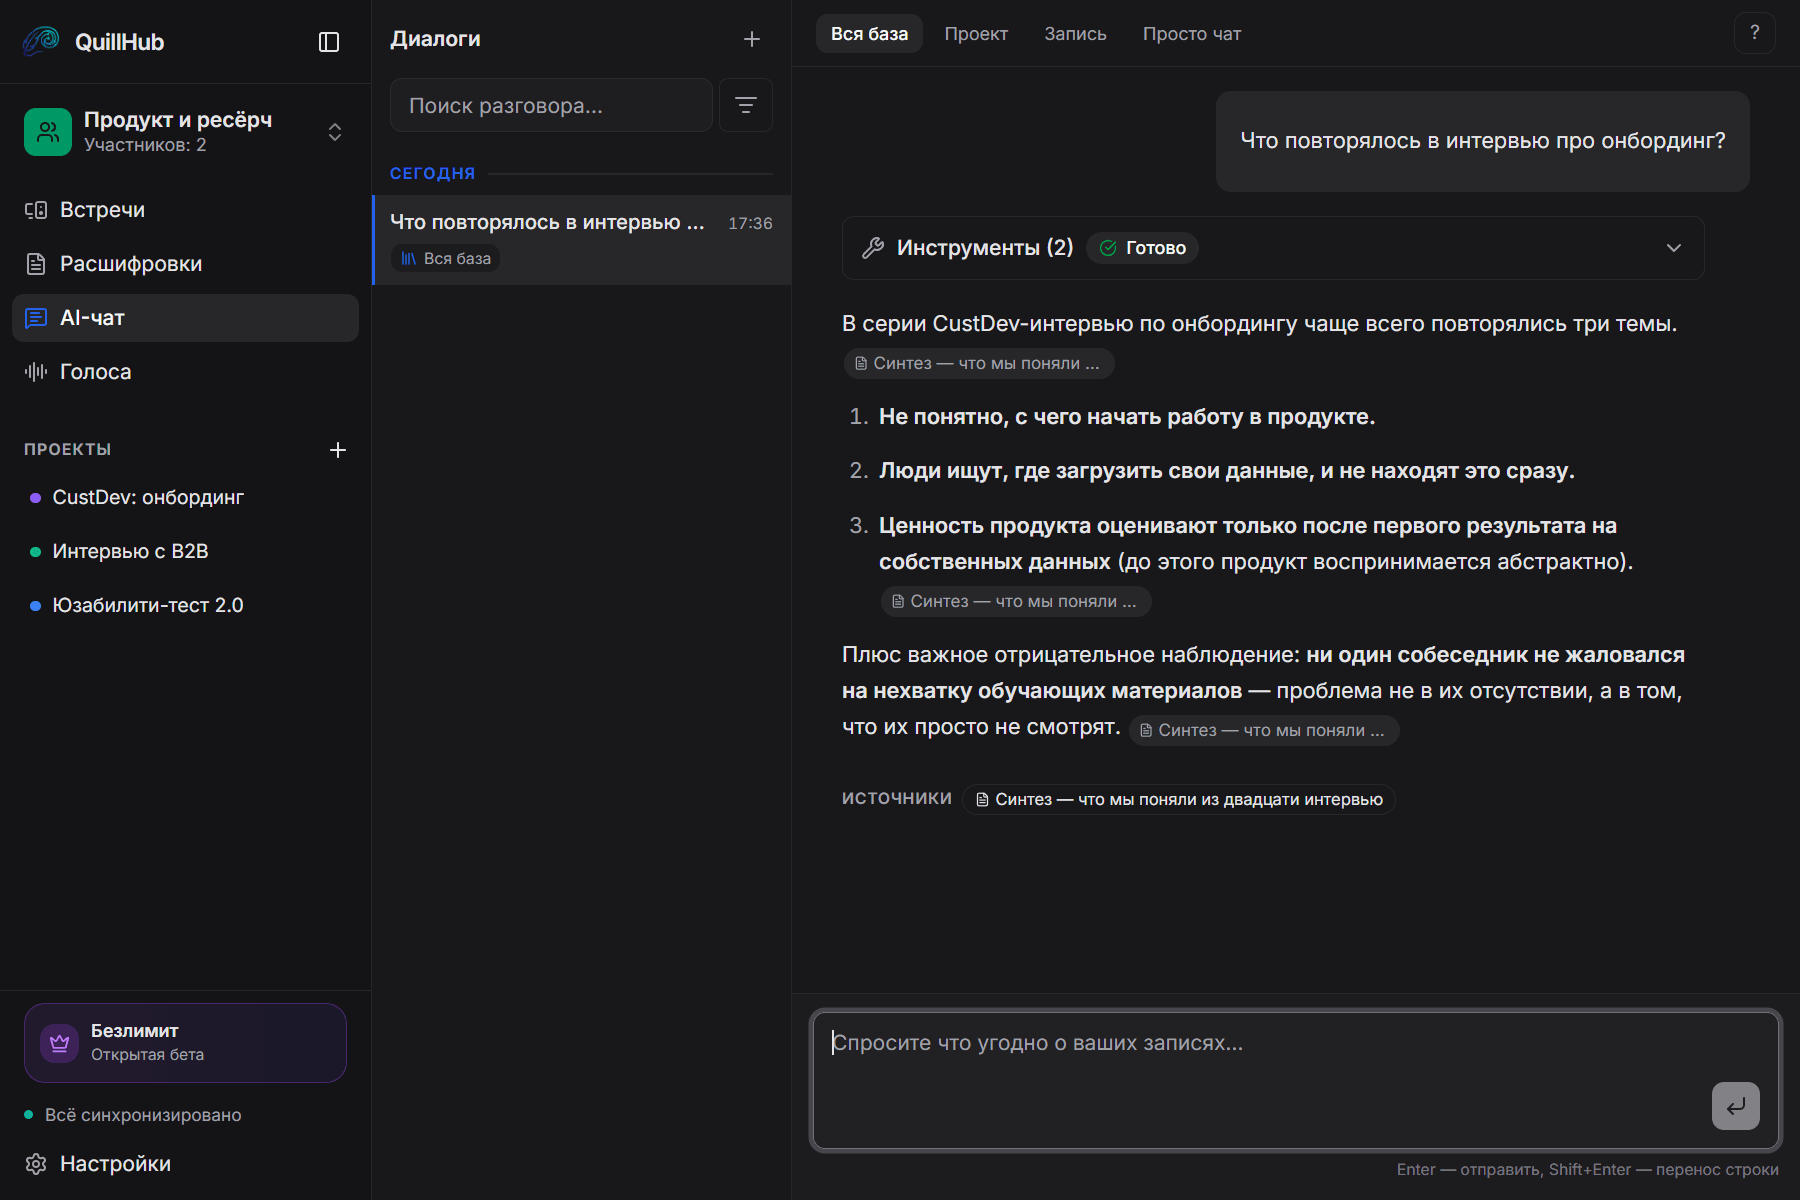
Task: Select AI-чат in sidebar
Action: pyautogui.click(x=185, y=318)
